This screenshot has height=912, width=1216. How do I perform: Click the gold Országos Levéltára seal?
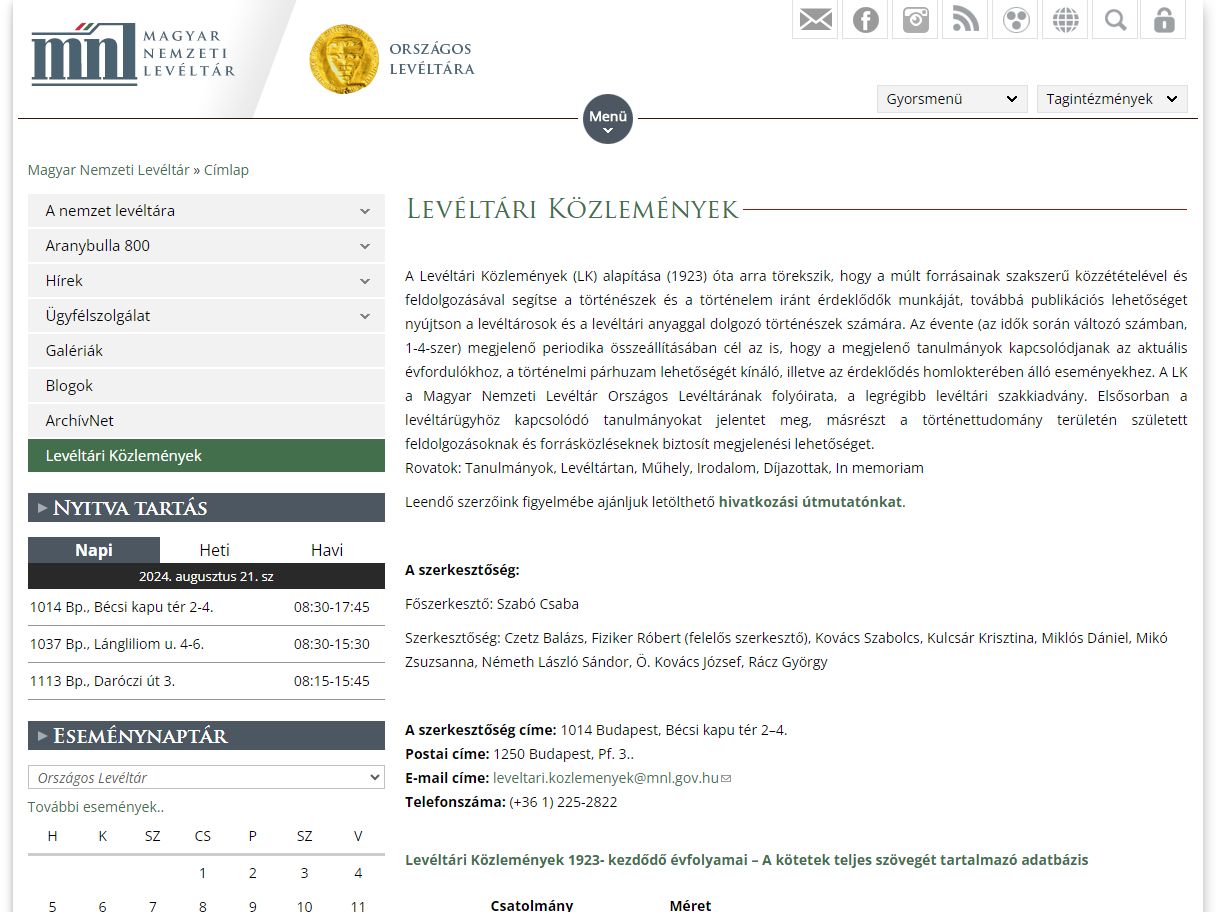(343, 59)
